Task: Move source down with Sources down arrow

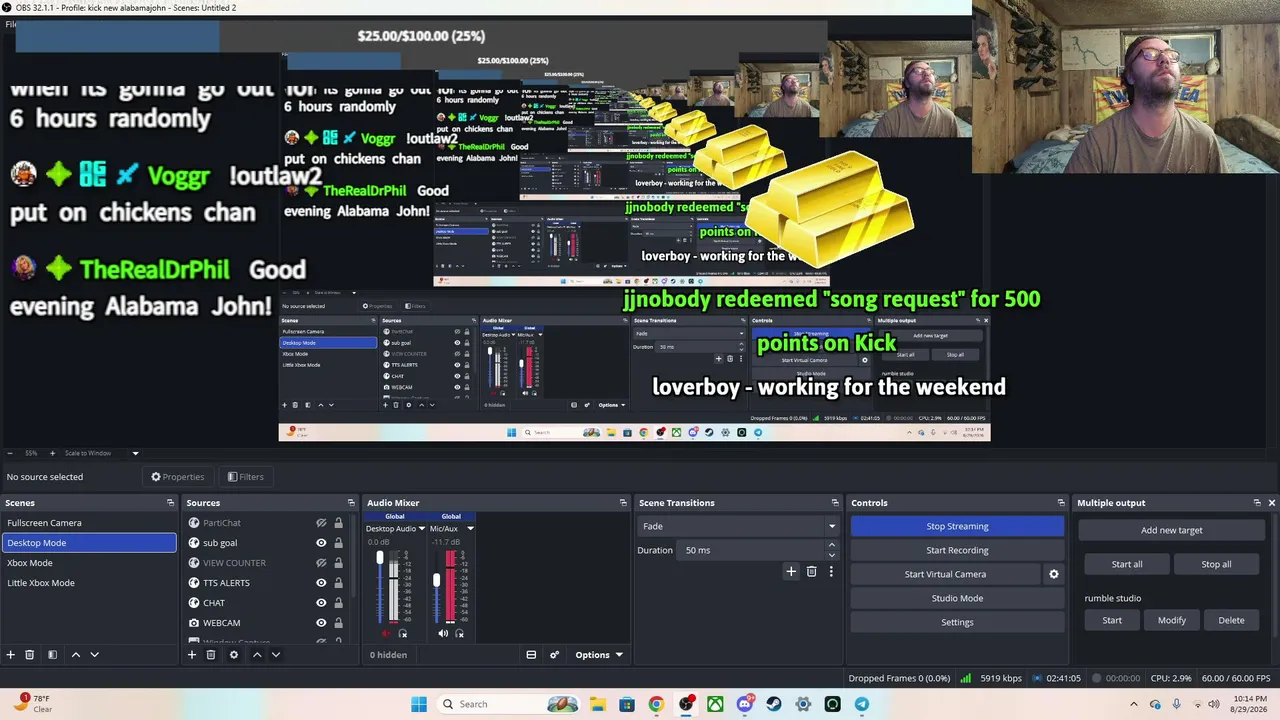Action: click(275, 655)
